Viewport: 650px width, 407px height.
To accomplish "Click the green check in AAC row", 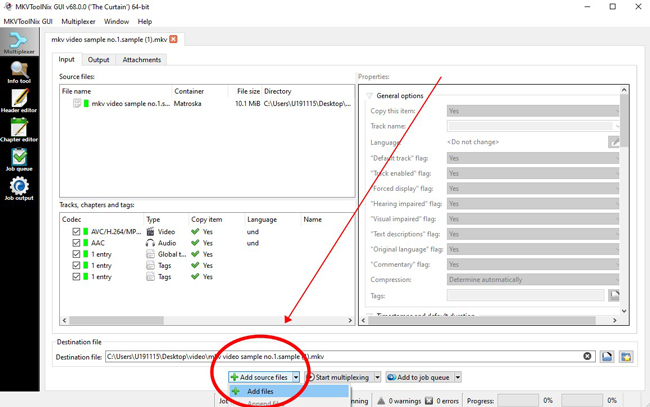I will (195, 243).
